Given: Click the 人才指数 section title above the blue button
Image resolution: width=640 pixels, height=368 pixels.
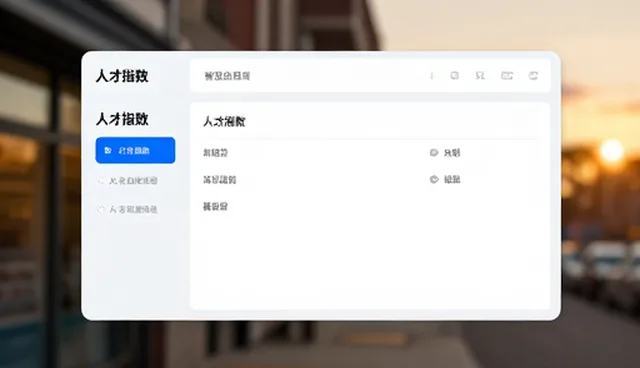Looking at the screenshot, I should point(122,119).
